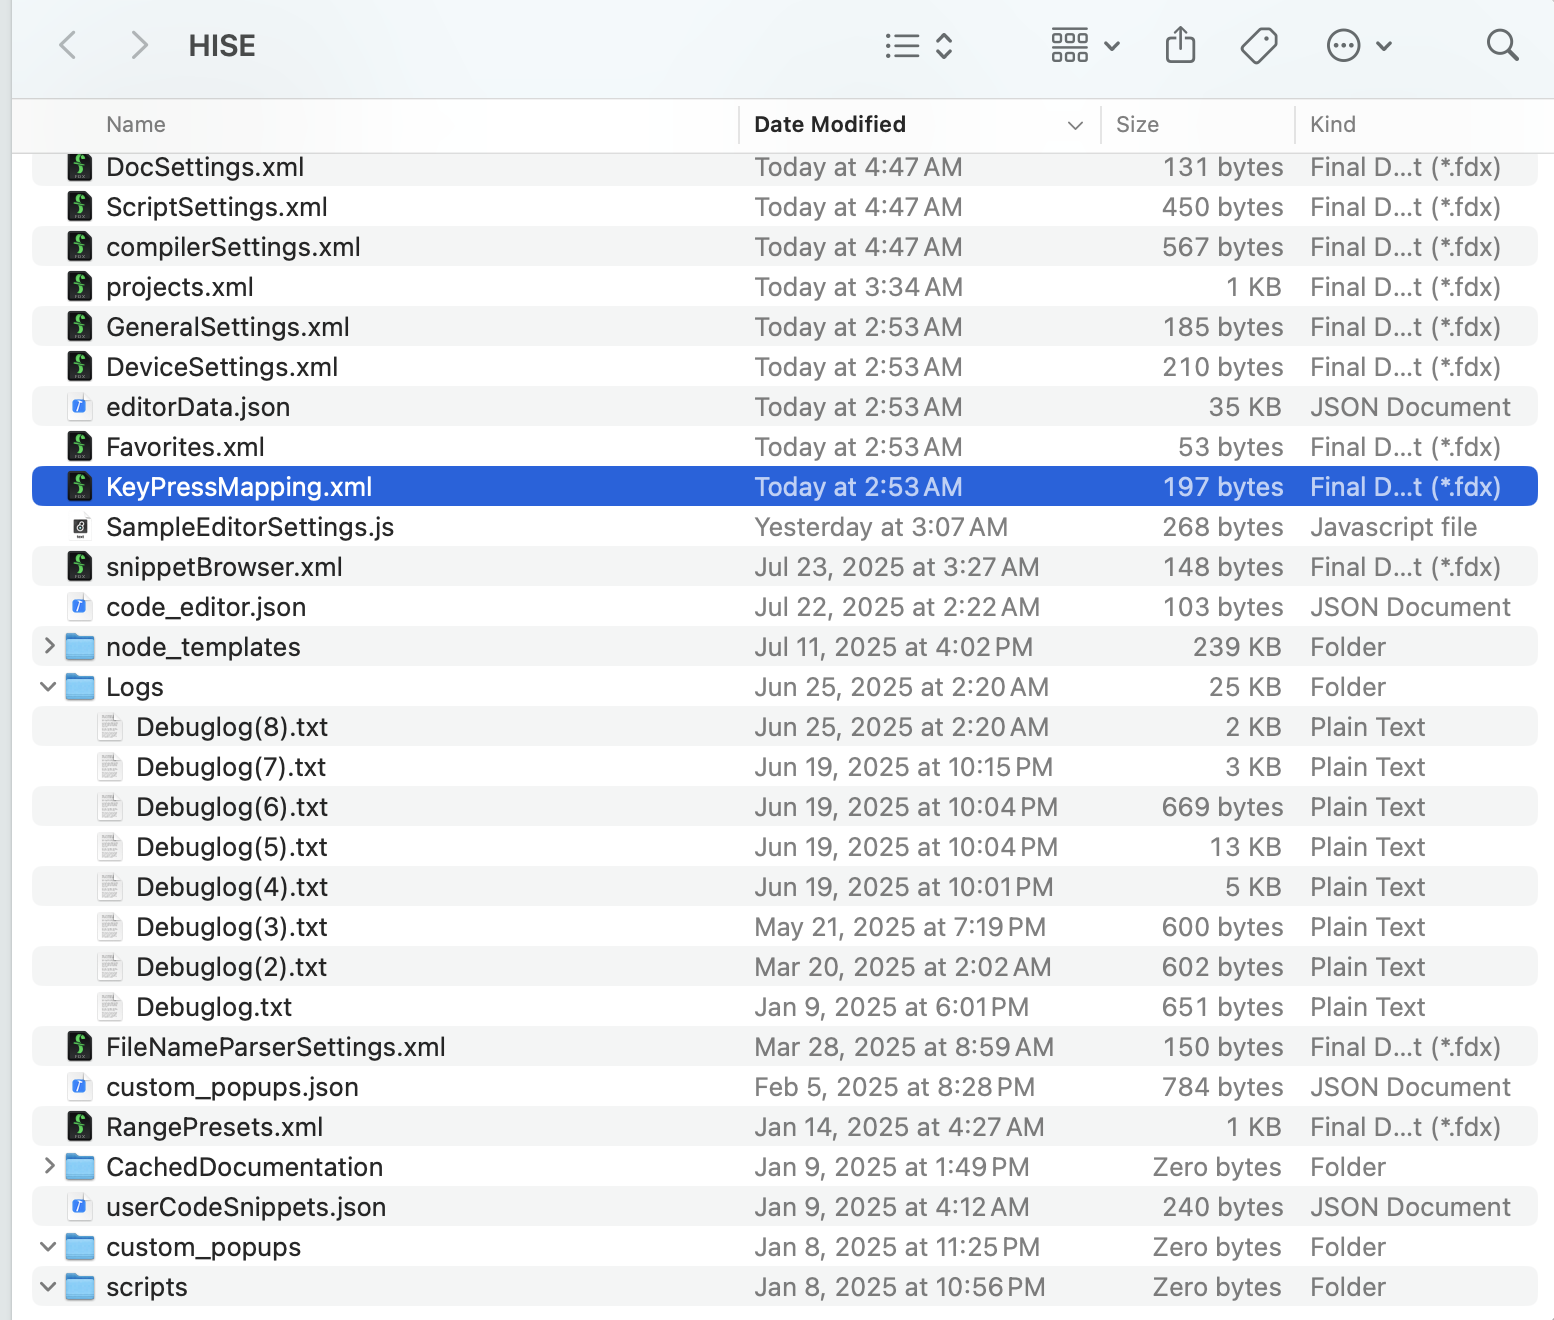Click the Javascript file kind label

coord(1393,527)
